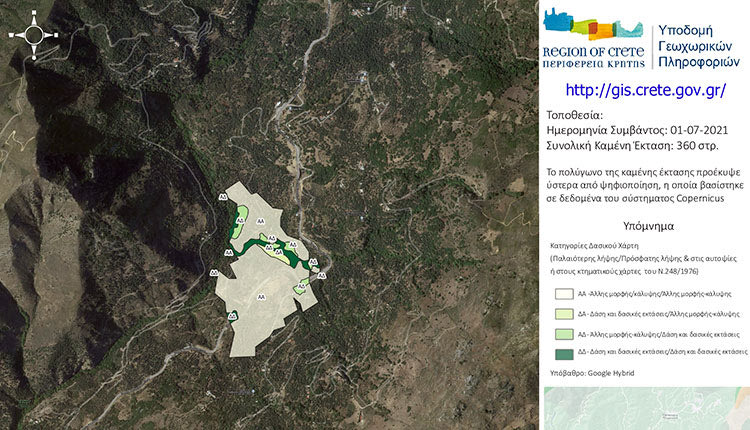Screen dimensions: 750x430
Task: Click the 'ΑΑ - Άλλης μορφής/κάλυψης' legend label
Action: pos(654,294)
